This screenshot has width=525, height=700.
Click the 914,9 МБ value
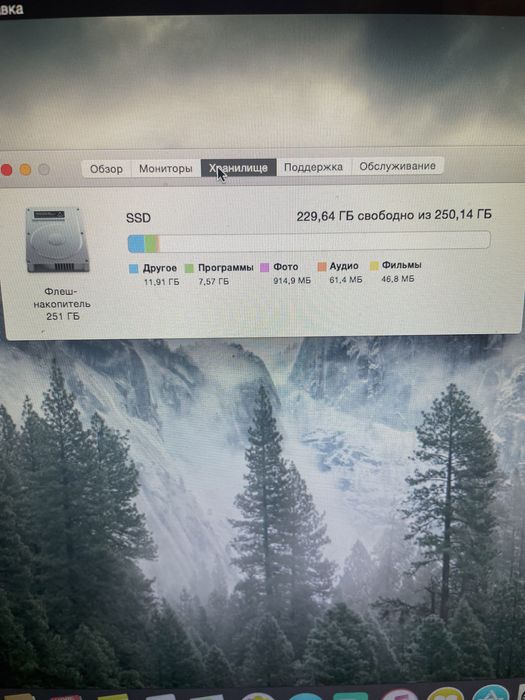click(x=292, y=280)
